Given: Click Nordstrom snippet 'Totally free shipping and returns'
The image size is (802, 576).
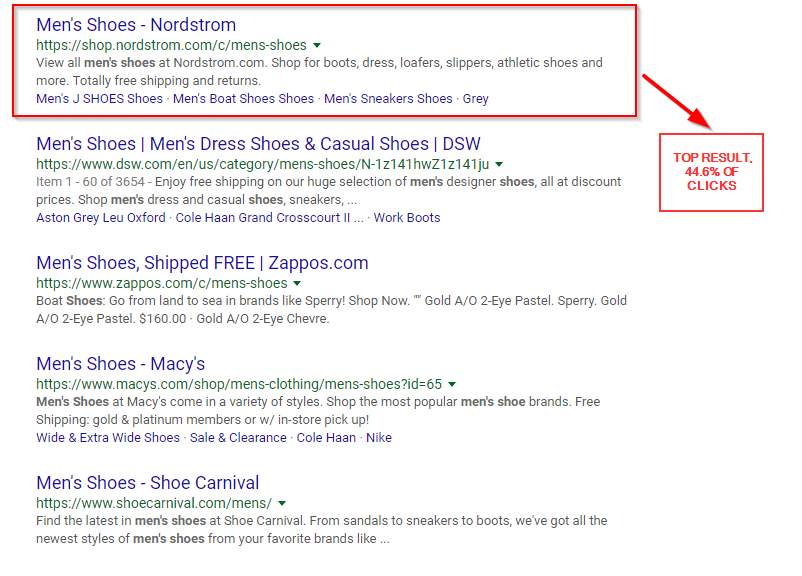Looking at the screenshot, I should [167, 81].
